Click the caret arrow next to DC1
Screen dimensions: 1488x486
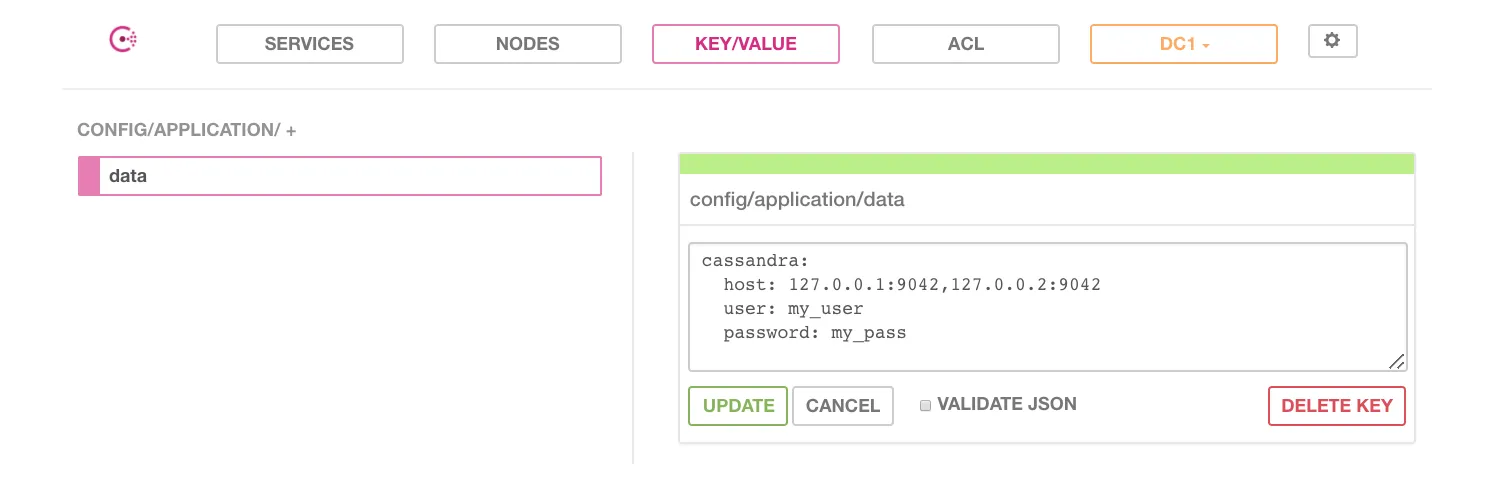coord(1207,46)
